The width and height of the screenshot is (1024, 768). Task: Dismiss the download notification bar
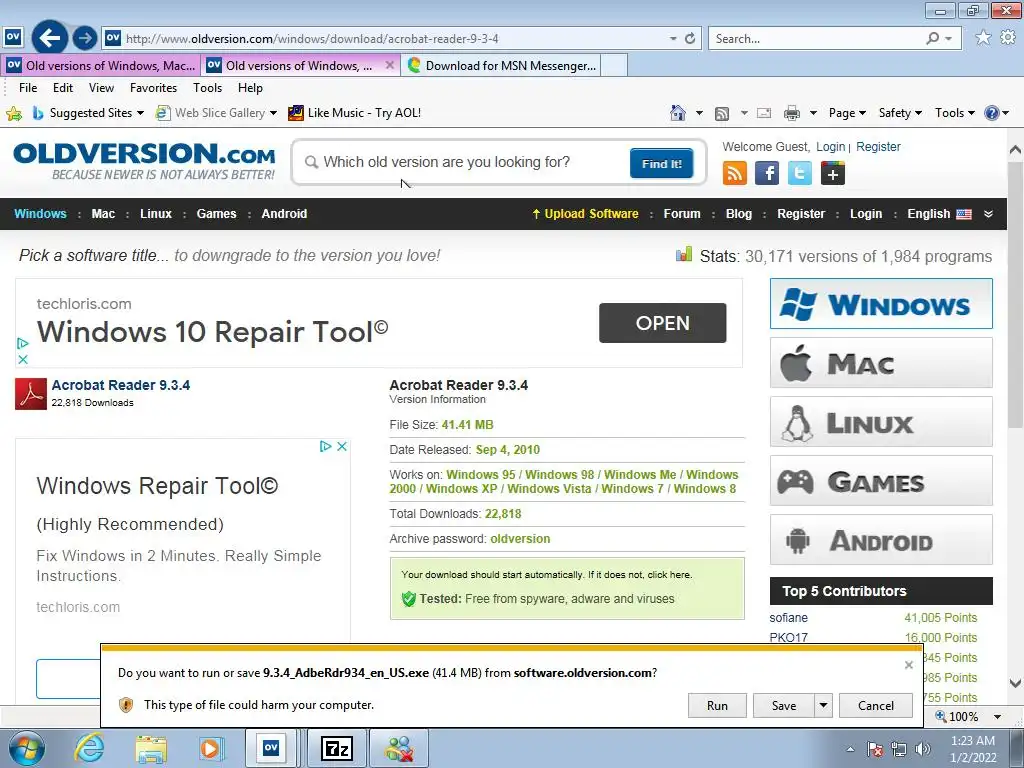908,665
